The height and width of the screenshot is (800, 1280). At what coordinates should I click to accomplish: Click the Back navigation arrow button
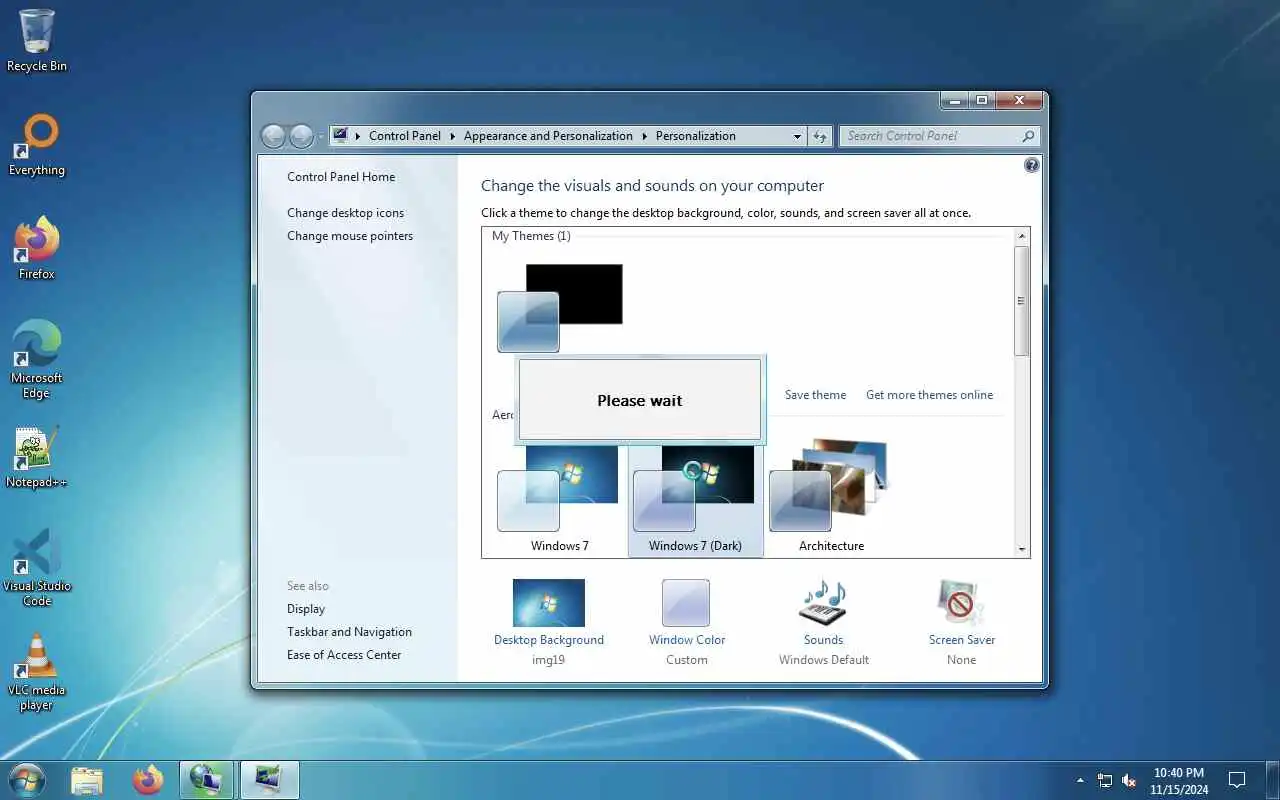[x=273, y=136]
